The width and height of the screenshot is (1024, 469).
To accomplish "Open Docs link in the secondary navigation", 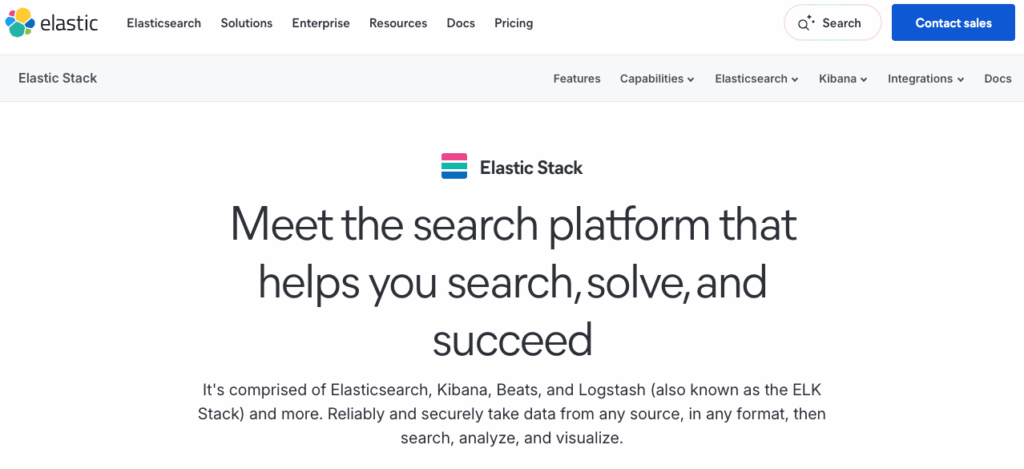I will coord(998,79).
